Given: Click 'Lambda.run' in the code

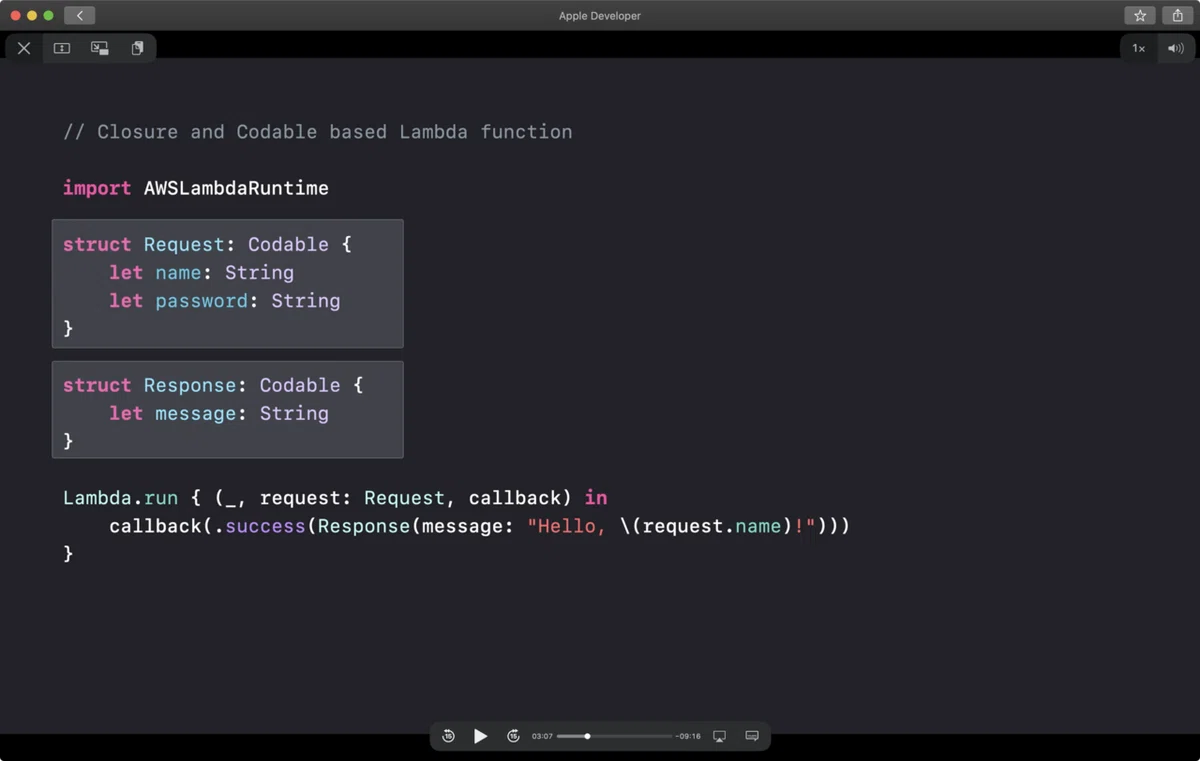Looking at the screenshot, I should click(121, 498).
